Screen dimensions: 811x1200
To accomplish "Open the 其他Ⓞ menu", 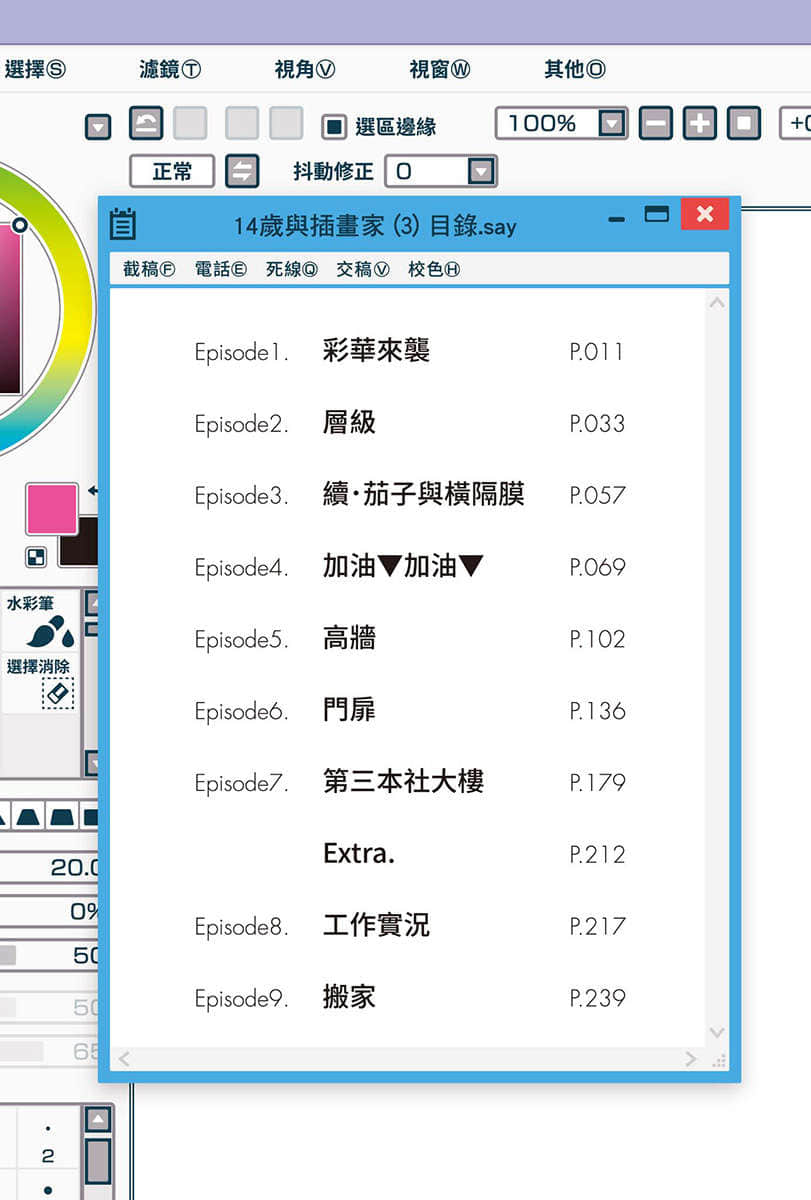I will point(575,69).
